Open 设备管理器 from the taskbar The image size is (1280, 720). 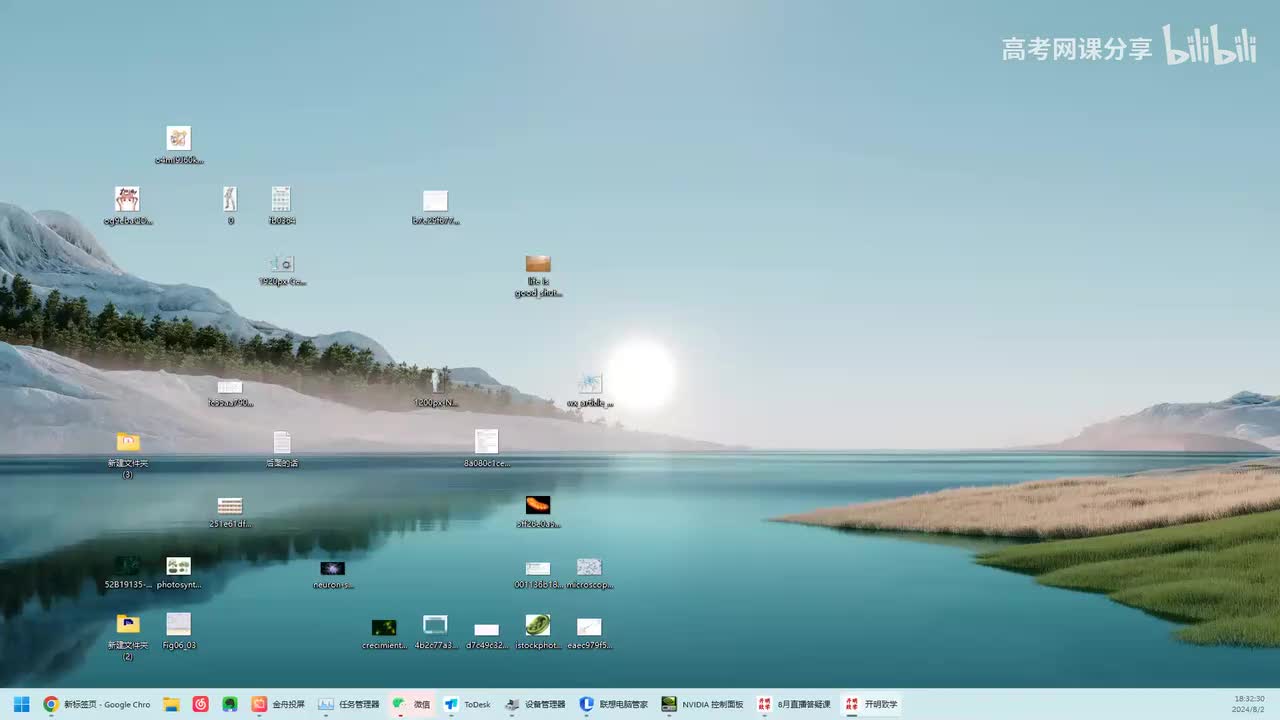click(x=535, y=704)
